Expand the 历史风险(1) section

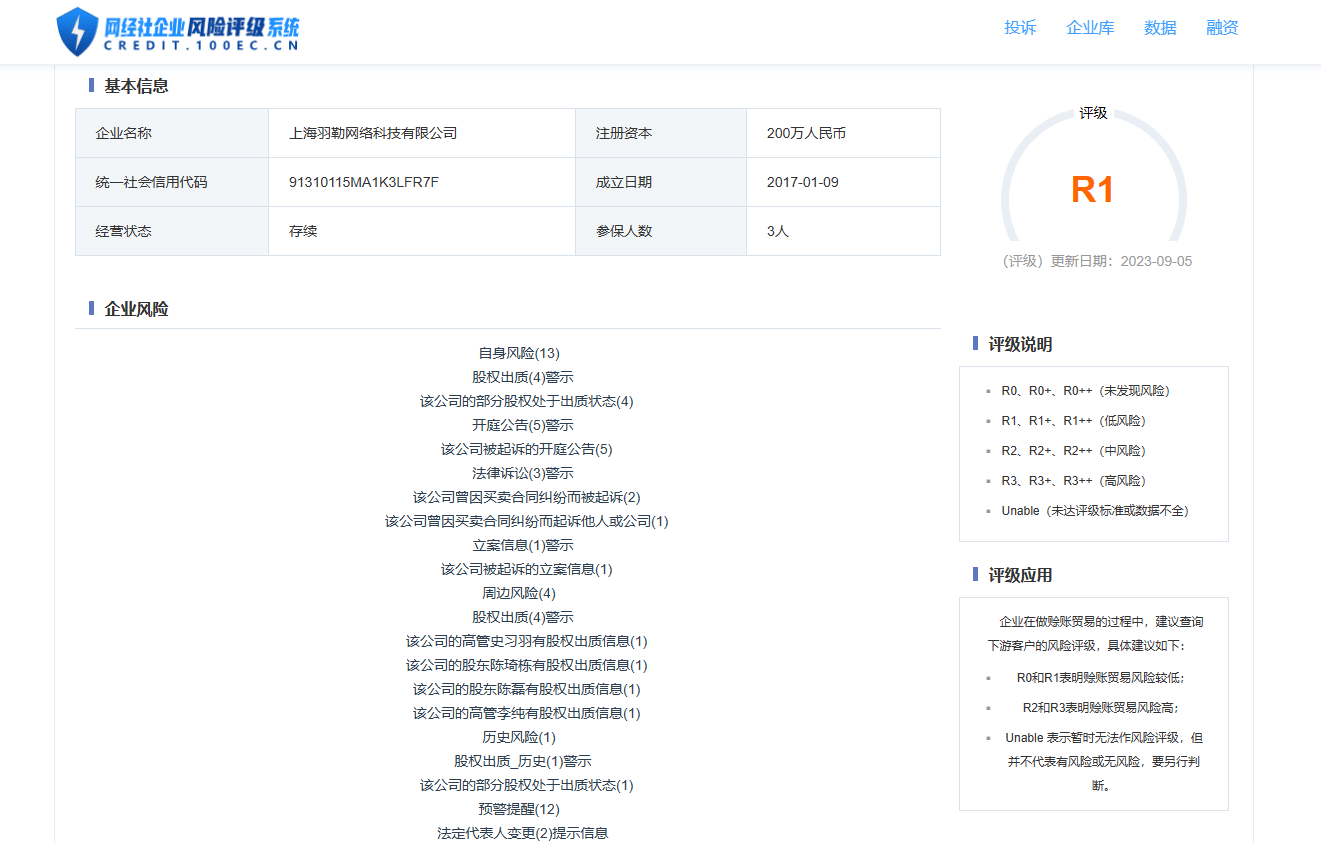point(519,737)
